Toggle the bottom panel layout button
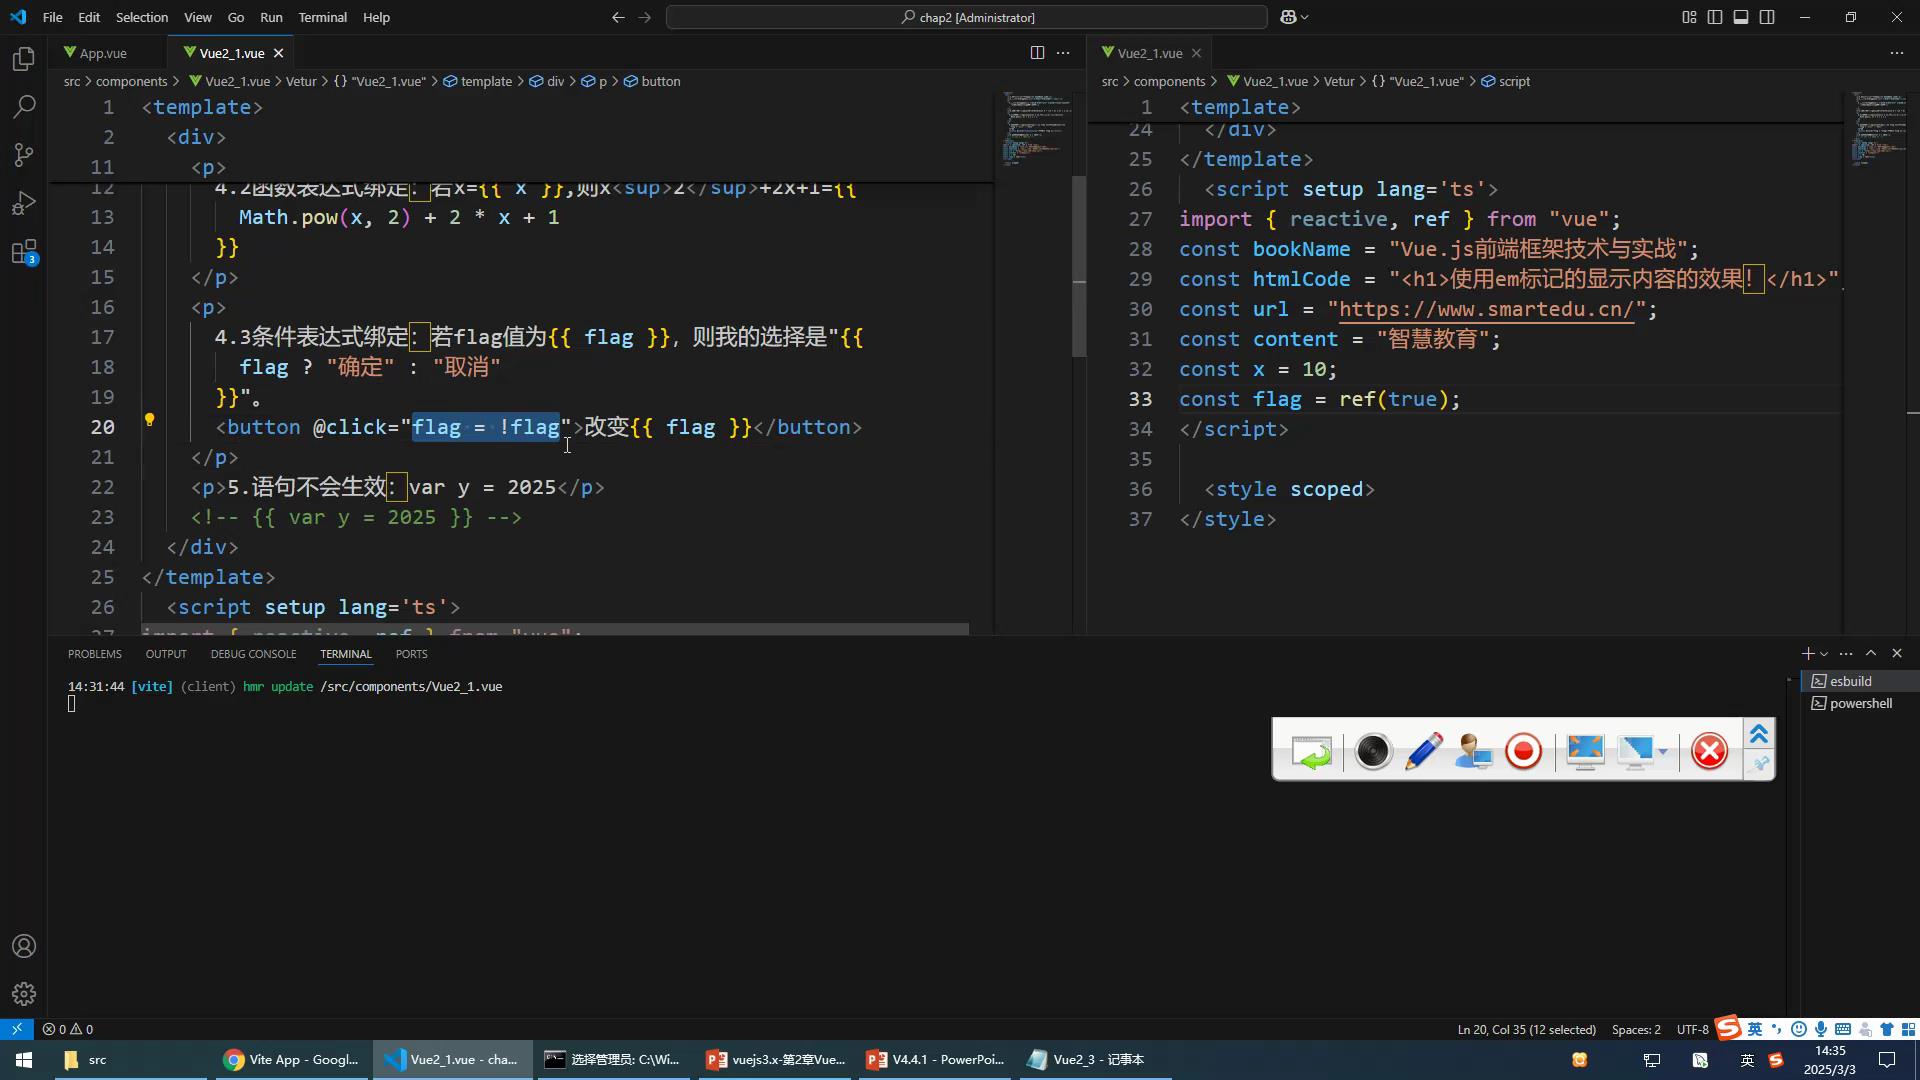This screenshot has width=1920, height=1080. click(1741, 17)
